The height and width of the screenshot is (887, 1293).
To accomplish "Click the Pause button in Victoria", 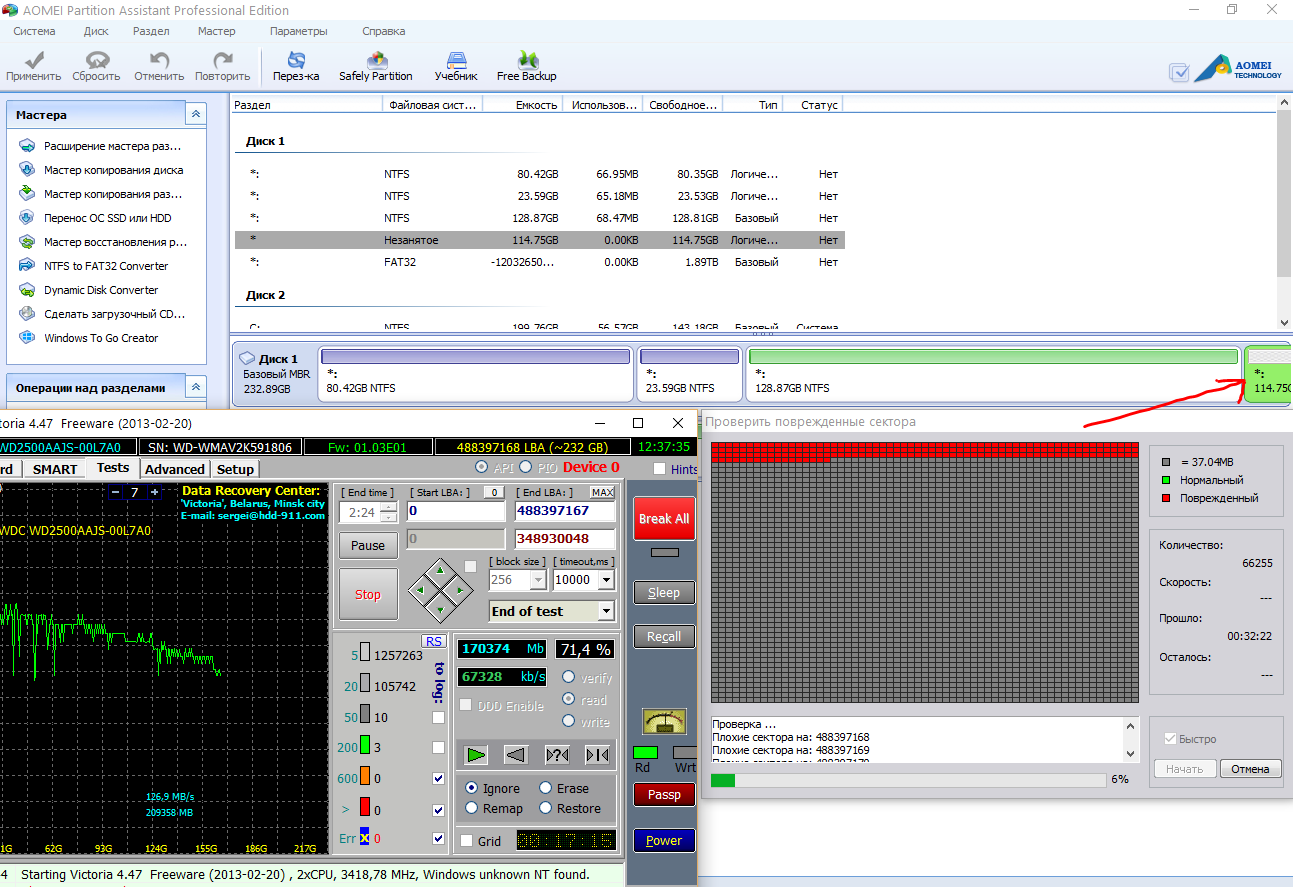I will 368,545.
